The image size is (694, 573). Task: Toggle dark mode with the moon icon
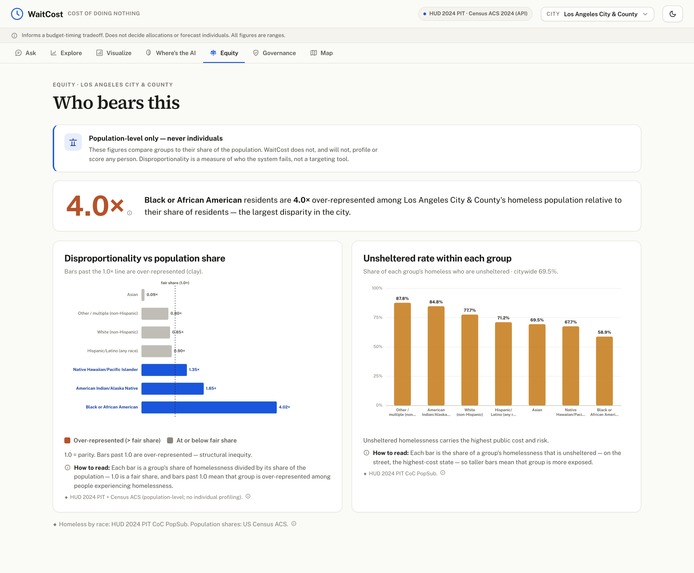coord(672,14)
